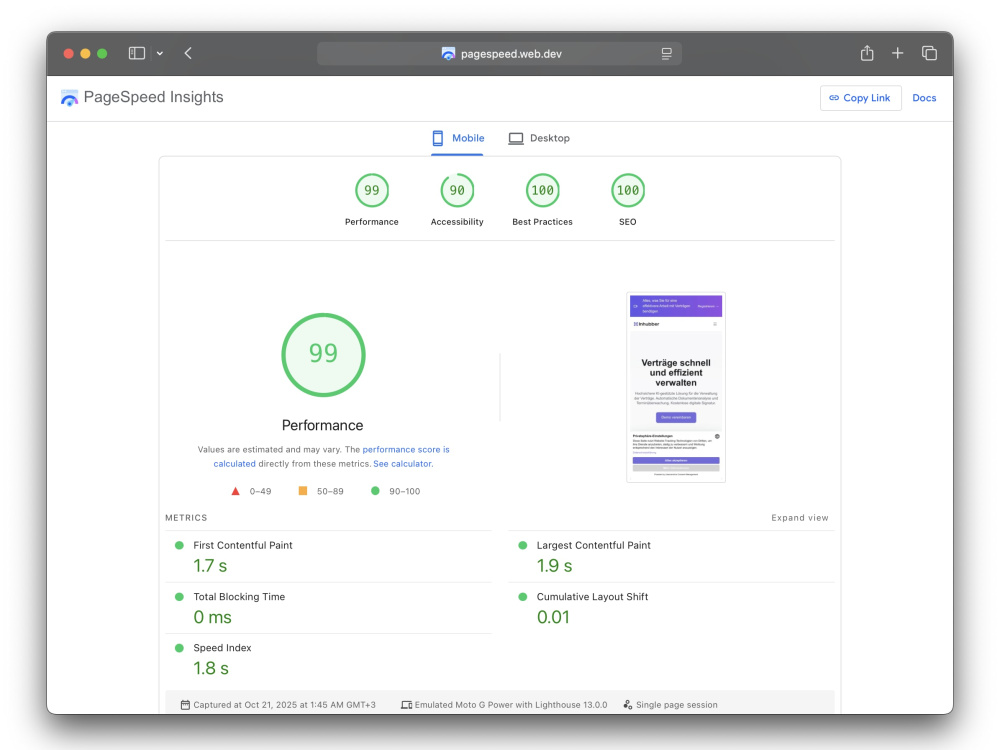Click the orange square 50–89 legend icon
The width and height of the screenshot is (1000, 750).
tap(303, 490)
